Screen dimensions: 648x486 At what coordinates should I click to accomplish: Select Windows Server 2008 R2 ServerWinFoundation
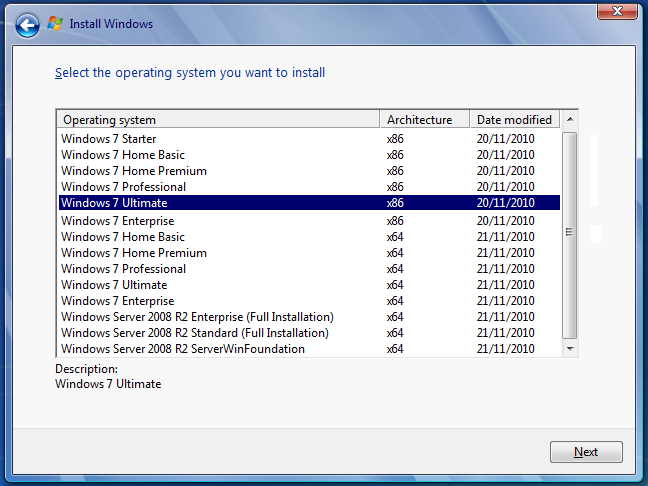pos(309,349)
